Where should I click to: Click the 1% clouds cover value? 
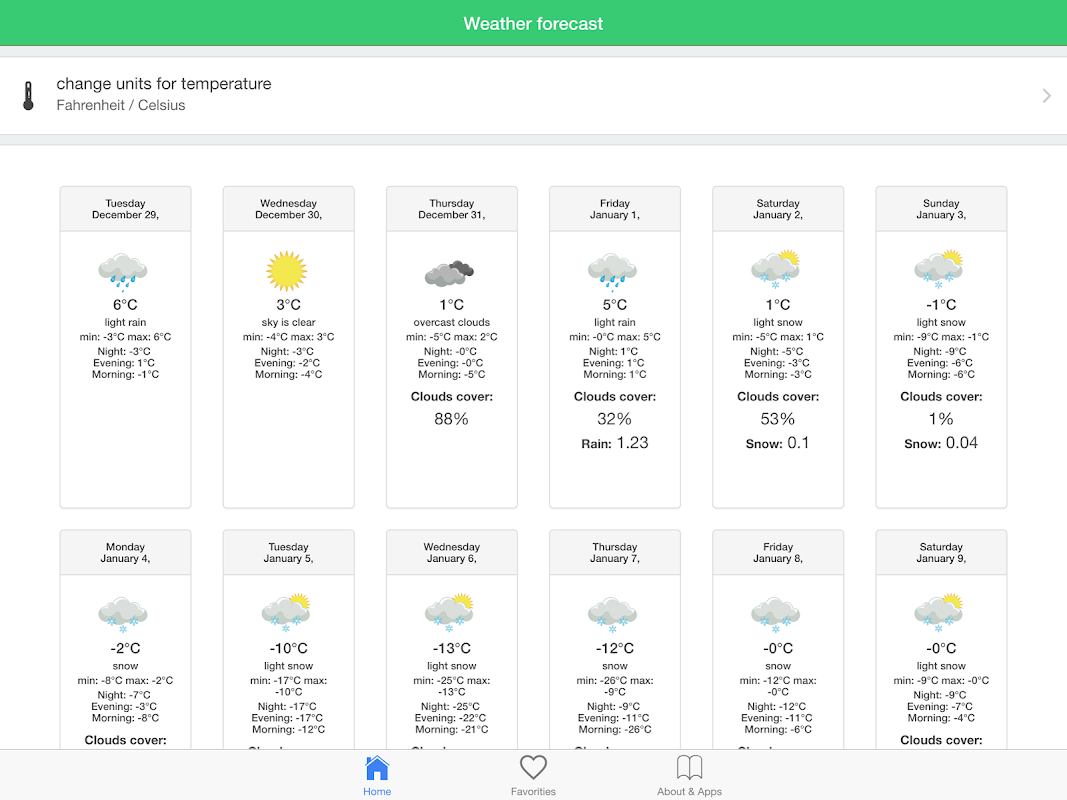(941, 419)
